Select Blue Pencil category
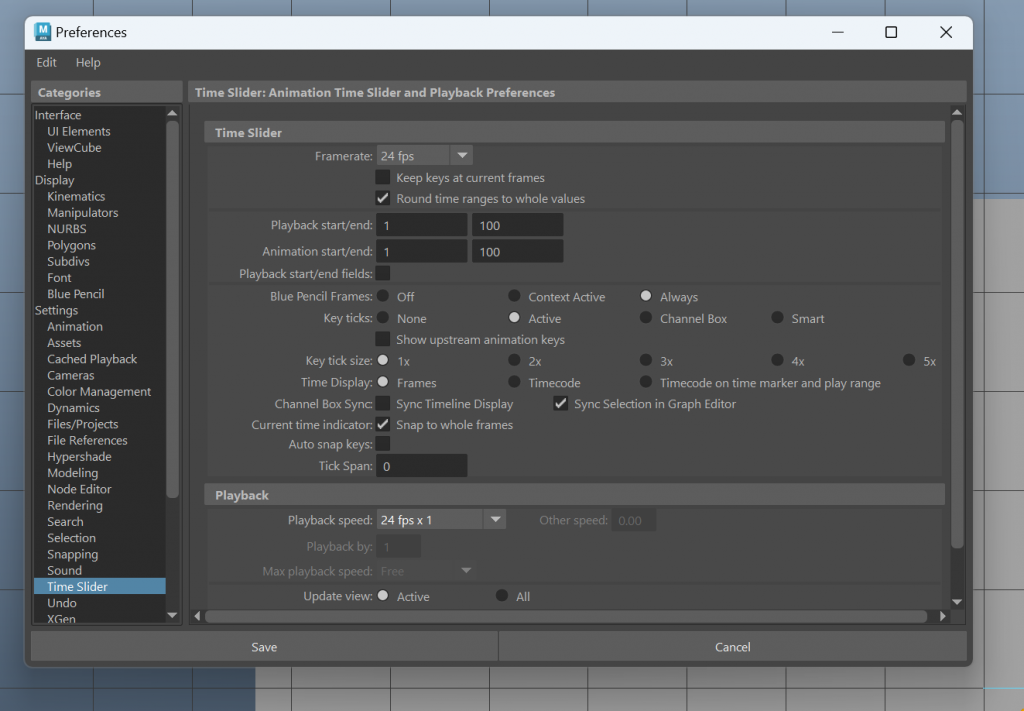 (76, 294)
